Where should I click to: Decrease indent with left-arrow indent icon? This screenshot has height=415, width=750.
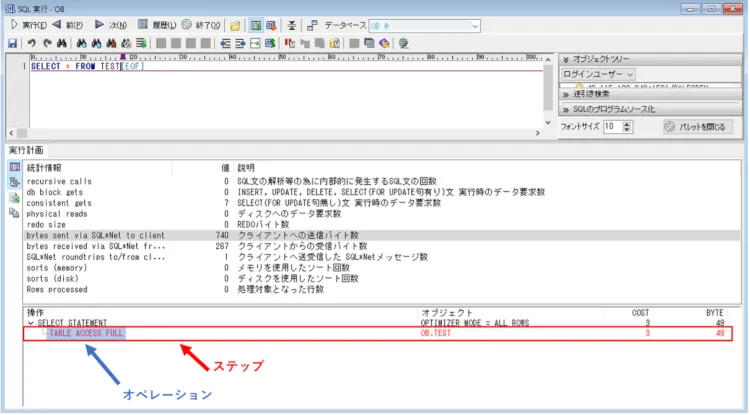225,44
